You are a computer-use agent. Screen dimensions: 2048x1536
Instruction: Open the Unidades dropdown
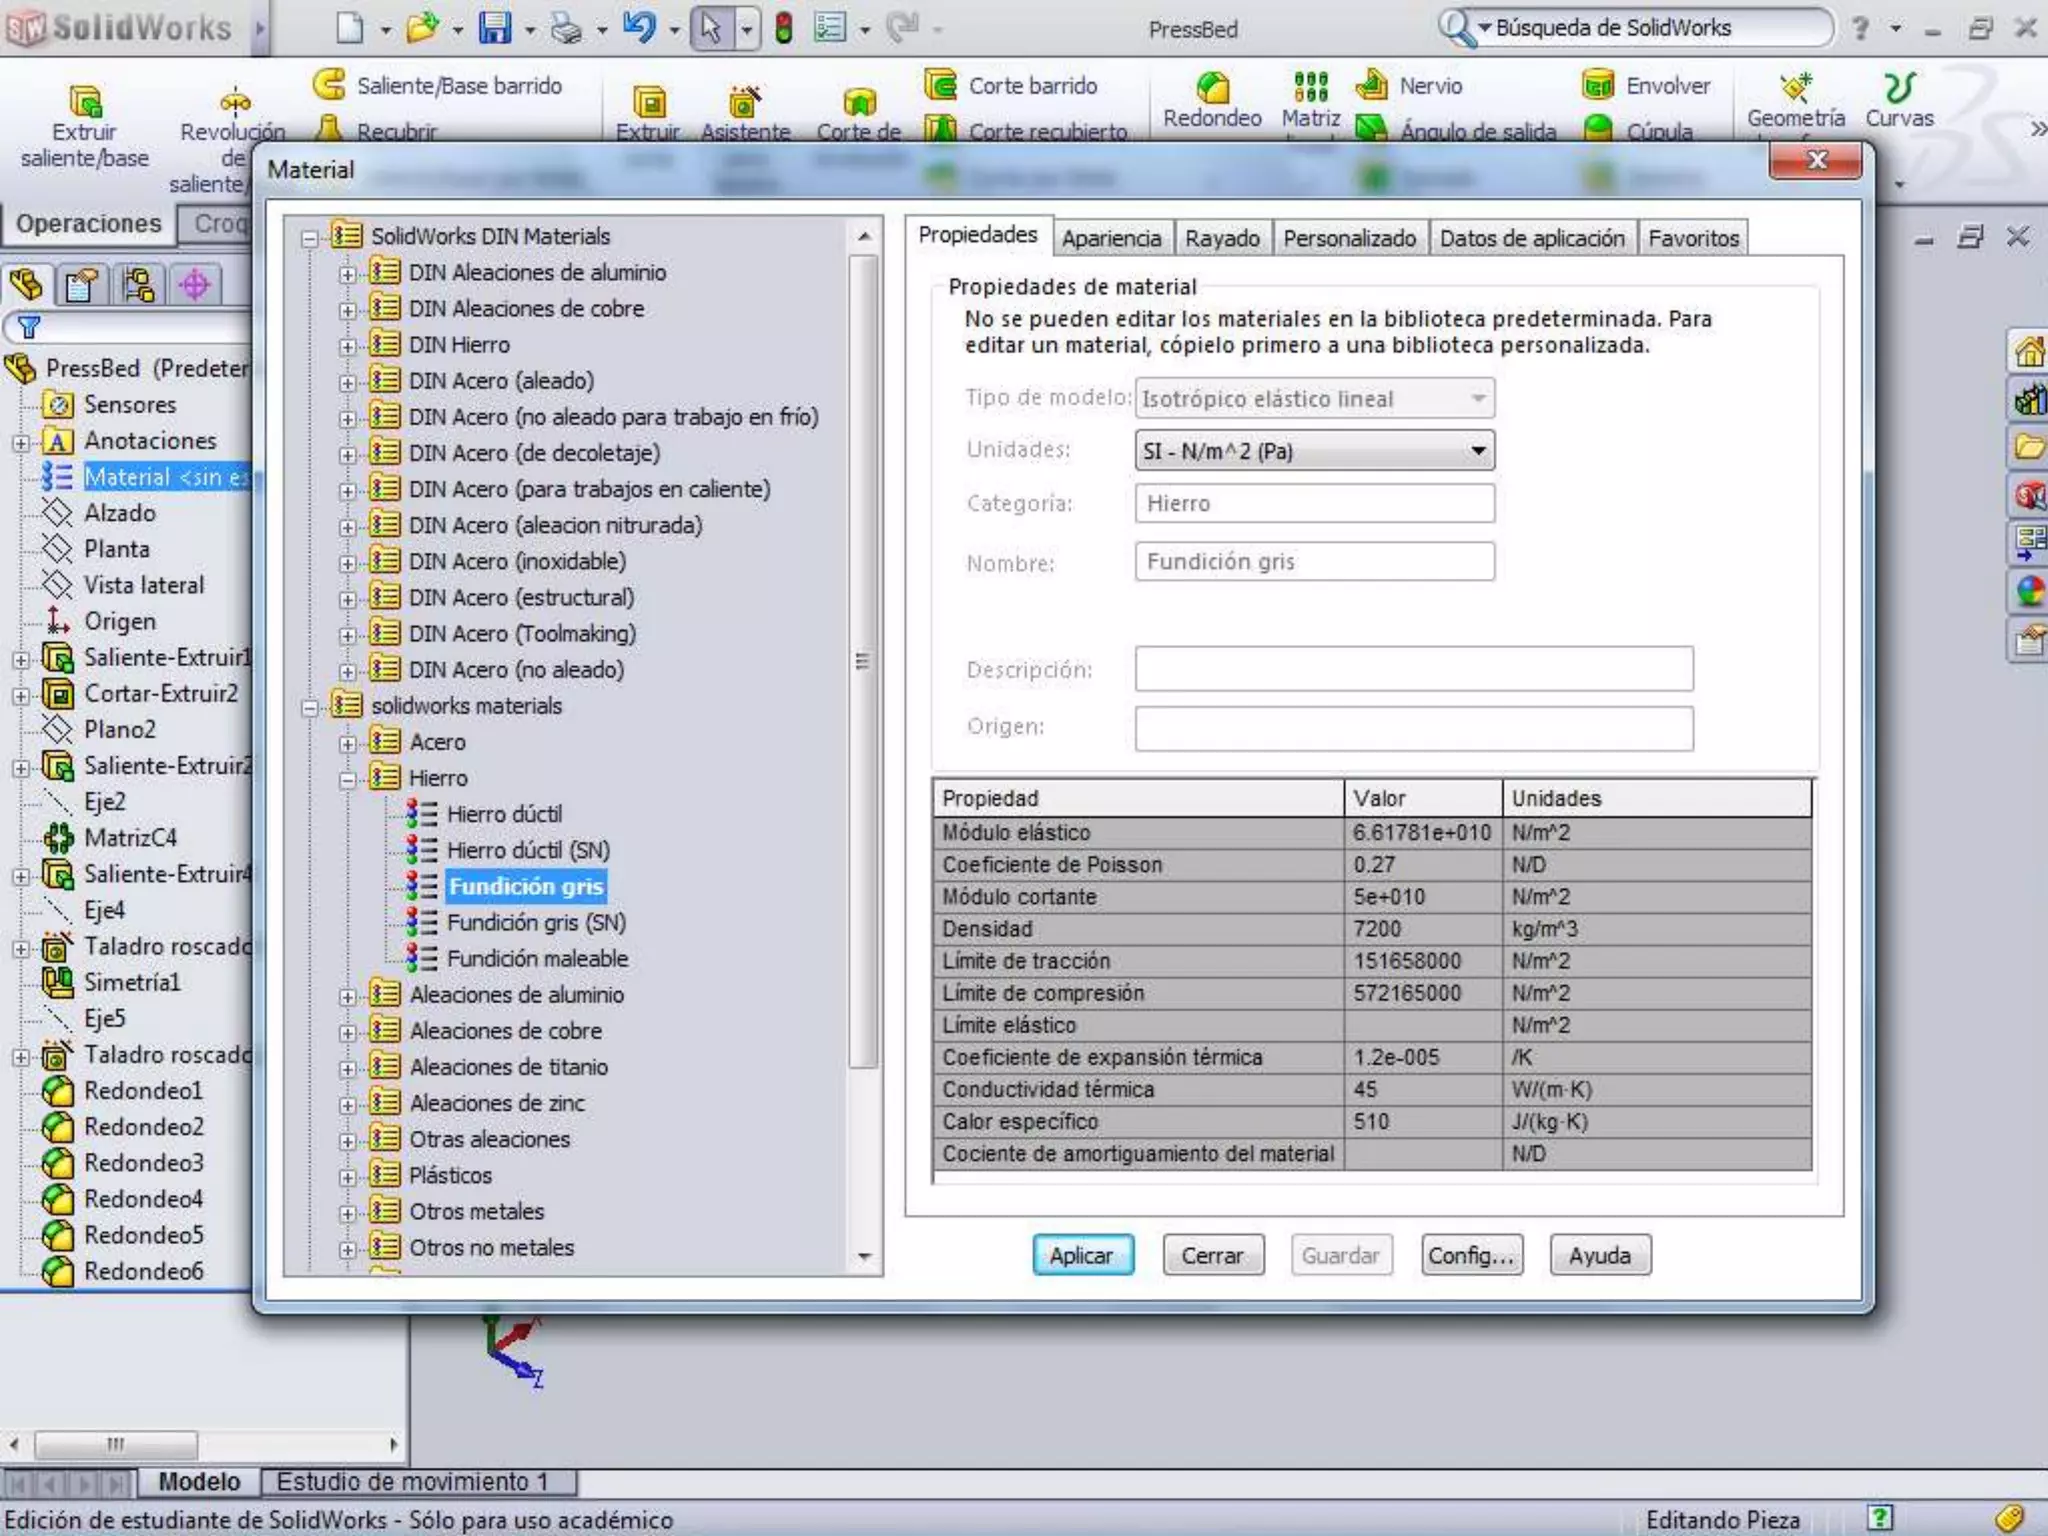(1477, 451)
